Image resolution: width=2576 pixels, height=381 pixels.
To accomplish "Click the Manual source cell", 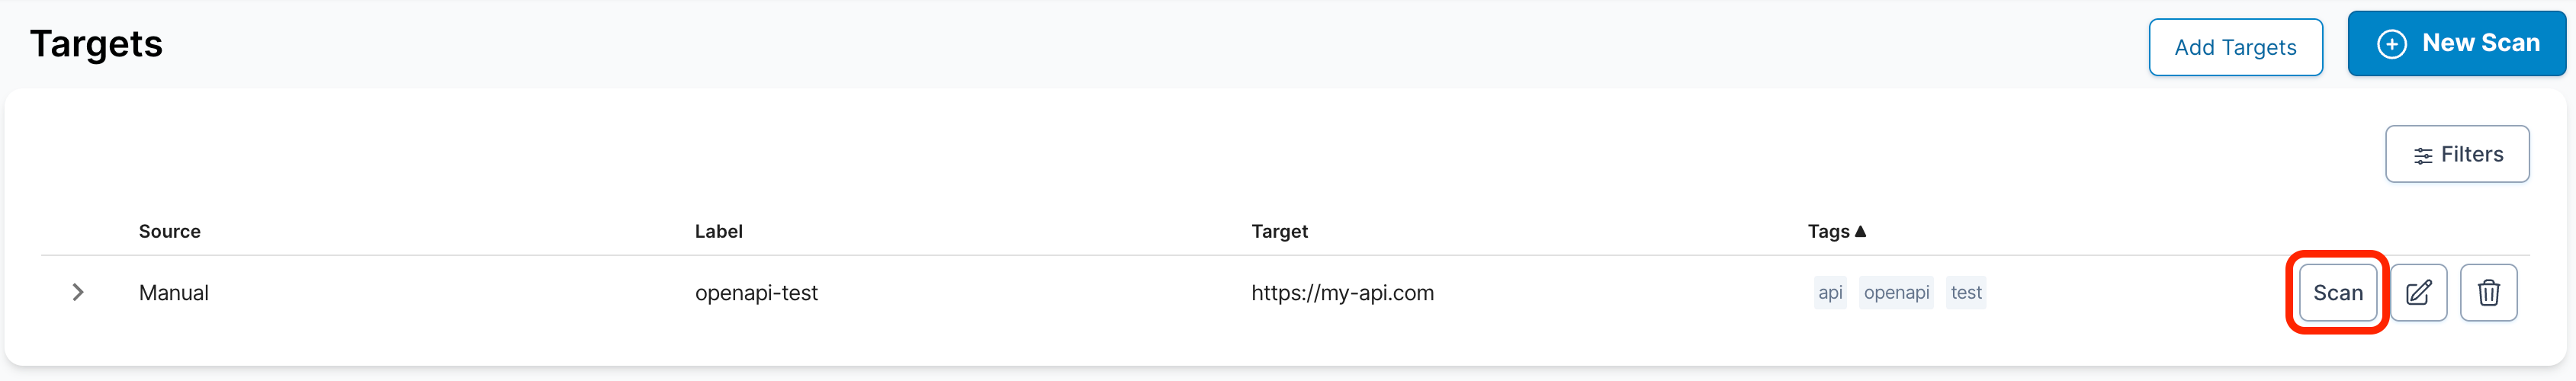I will pos(174,293).
